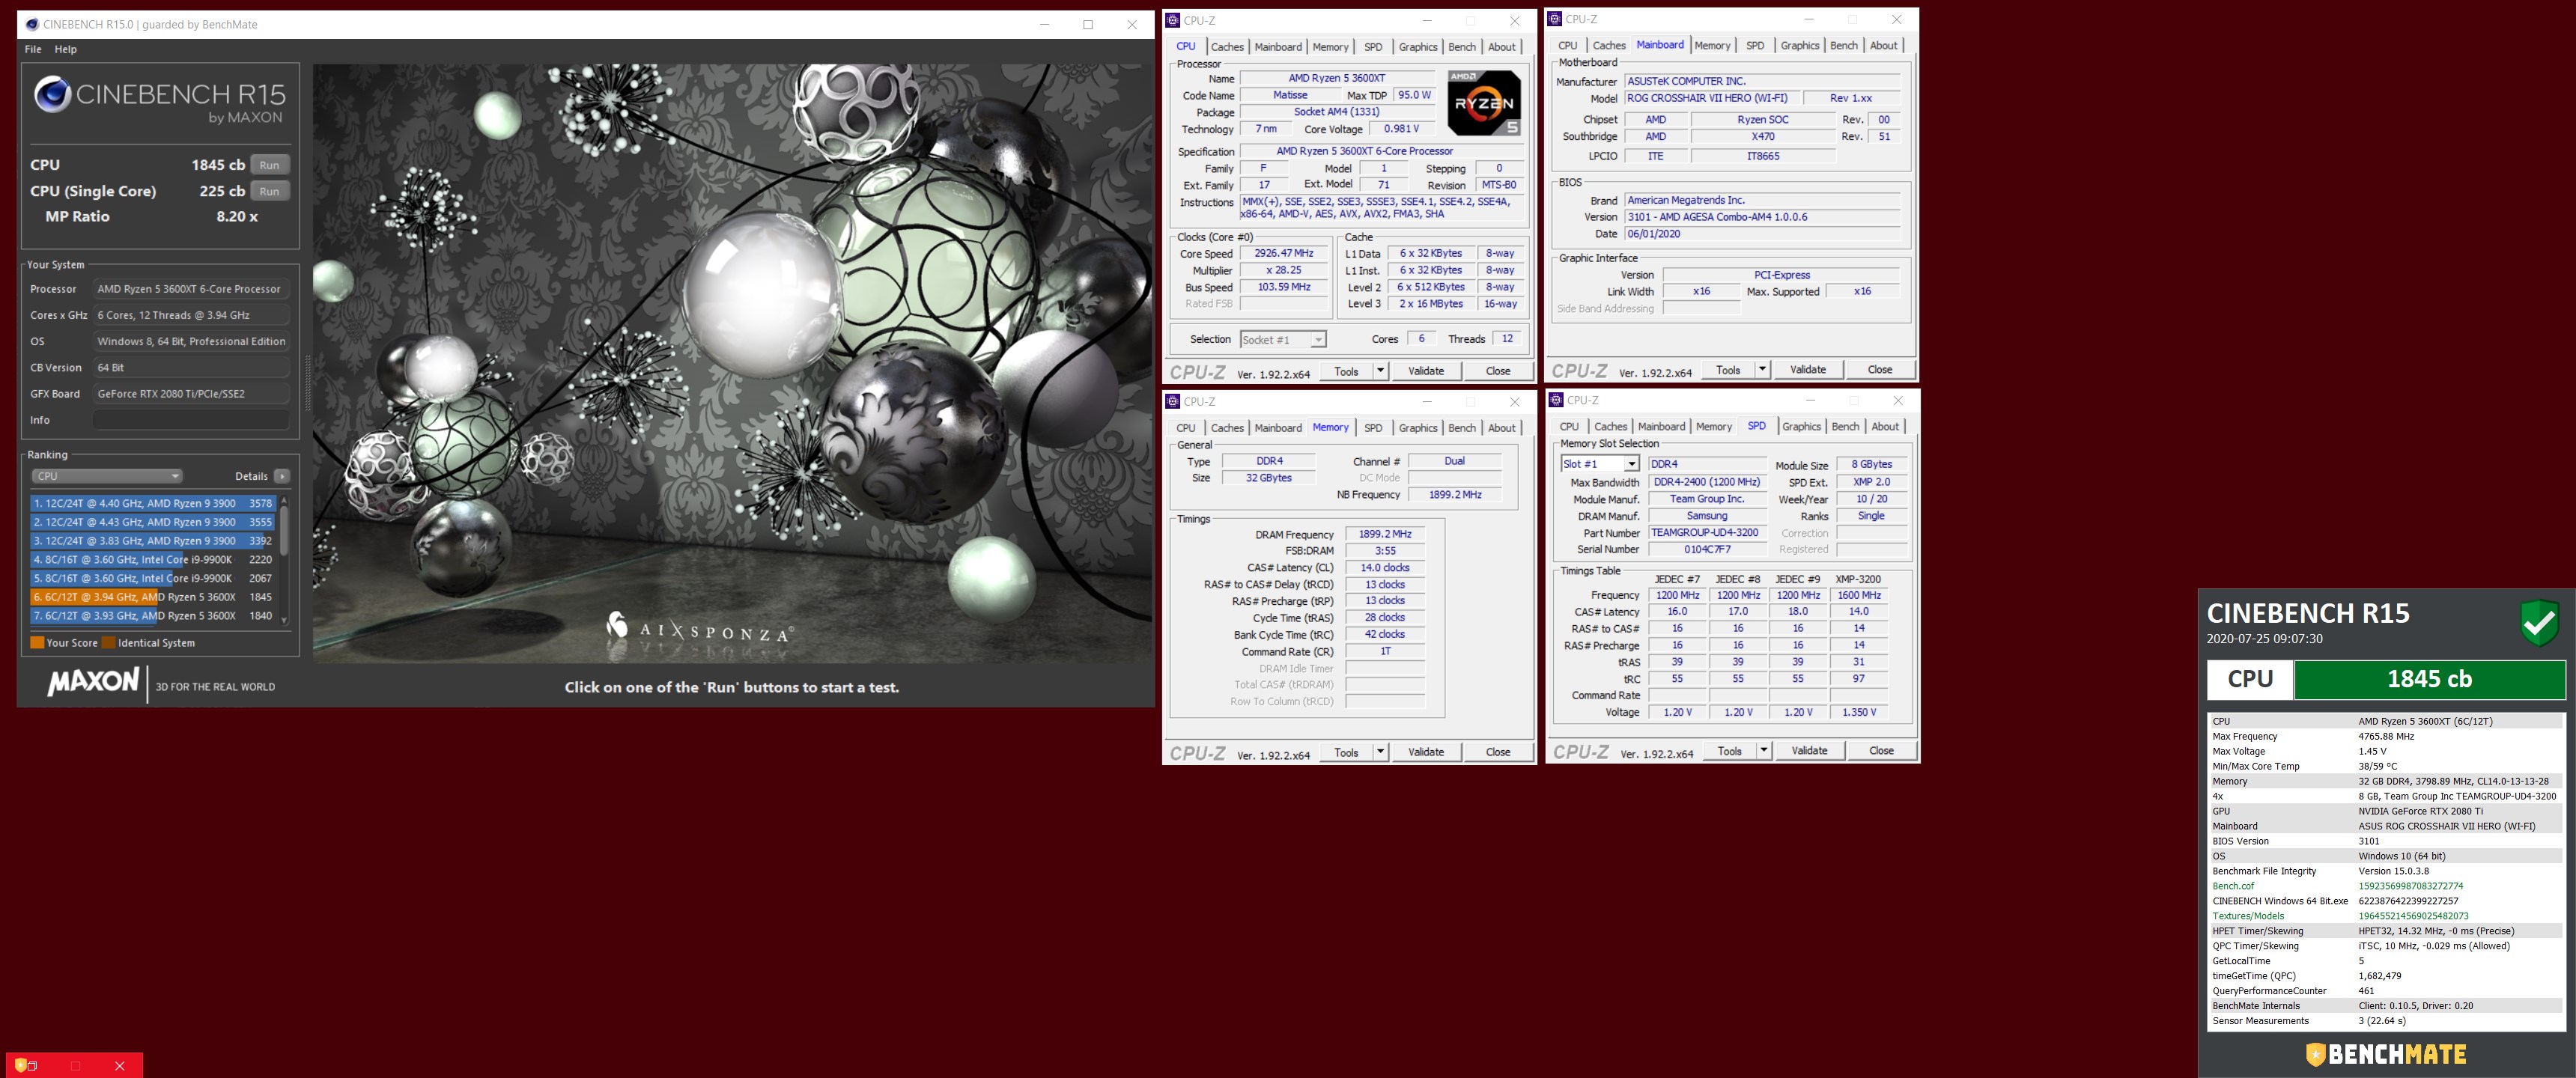Click the Bench.cof green link in BenchMate
This screenshot has height=1078, width=2576.
pyautogui.click(x=2233, y=886)
